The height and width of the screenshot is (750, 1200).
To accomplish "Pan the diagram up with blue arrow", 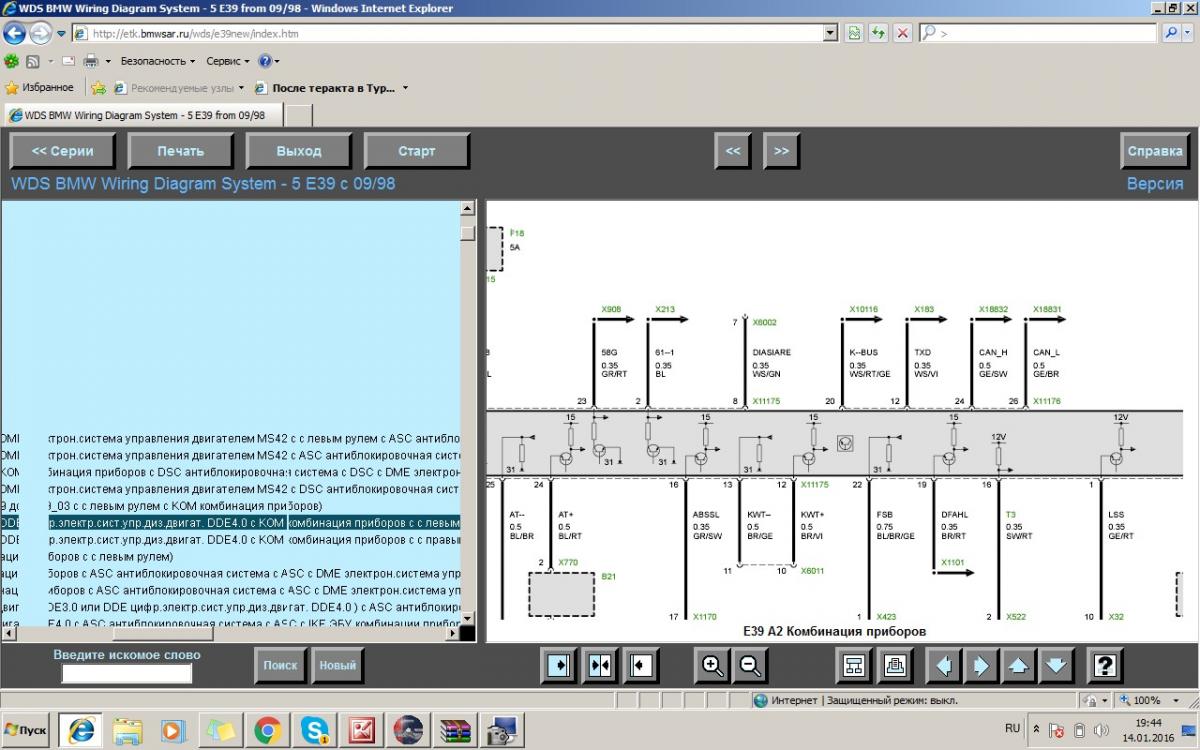I will (x=1017, y=665).
